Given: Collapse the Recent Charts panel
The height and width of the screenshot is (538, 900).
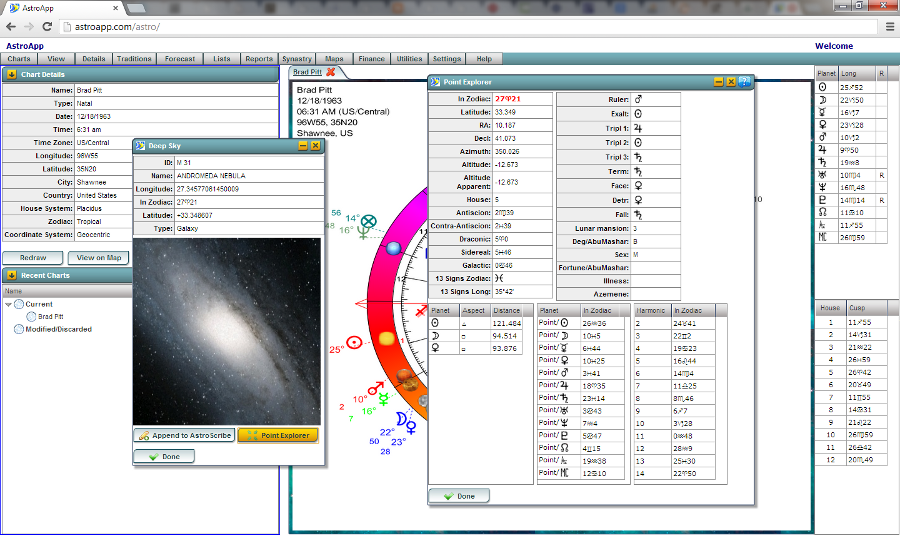Looking at the screenshot, I should coord(11,275).
